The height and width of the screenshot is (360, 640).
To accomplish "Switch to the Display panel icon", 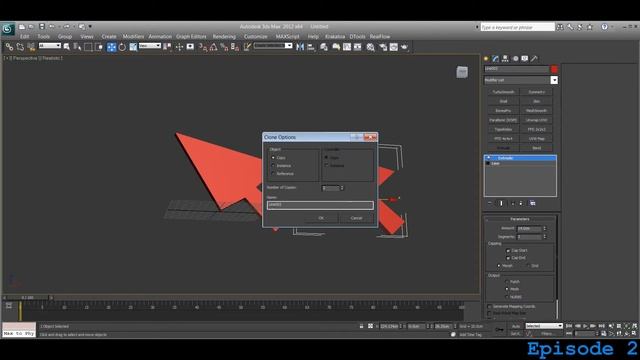I will pyautogui.click(x=524, y=59).
